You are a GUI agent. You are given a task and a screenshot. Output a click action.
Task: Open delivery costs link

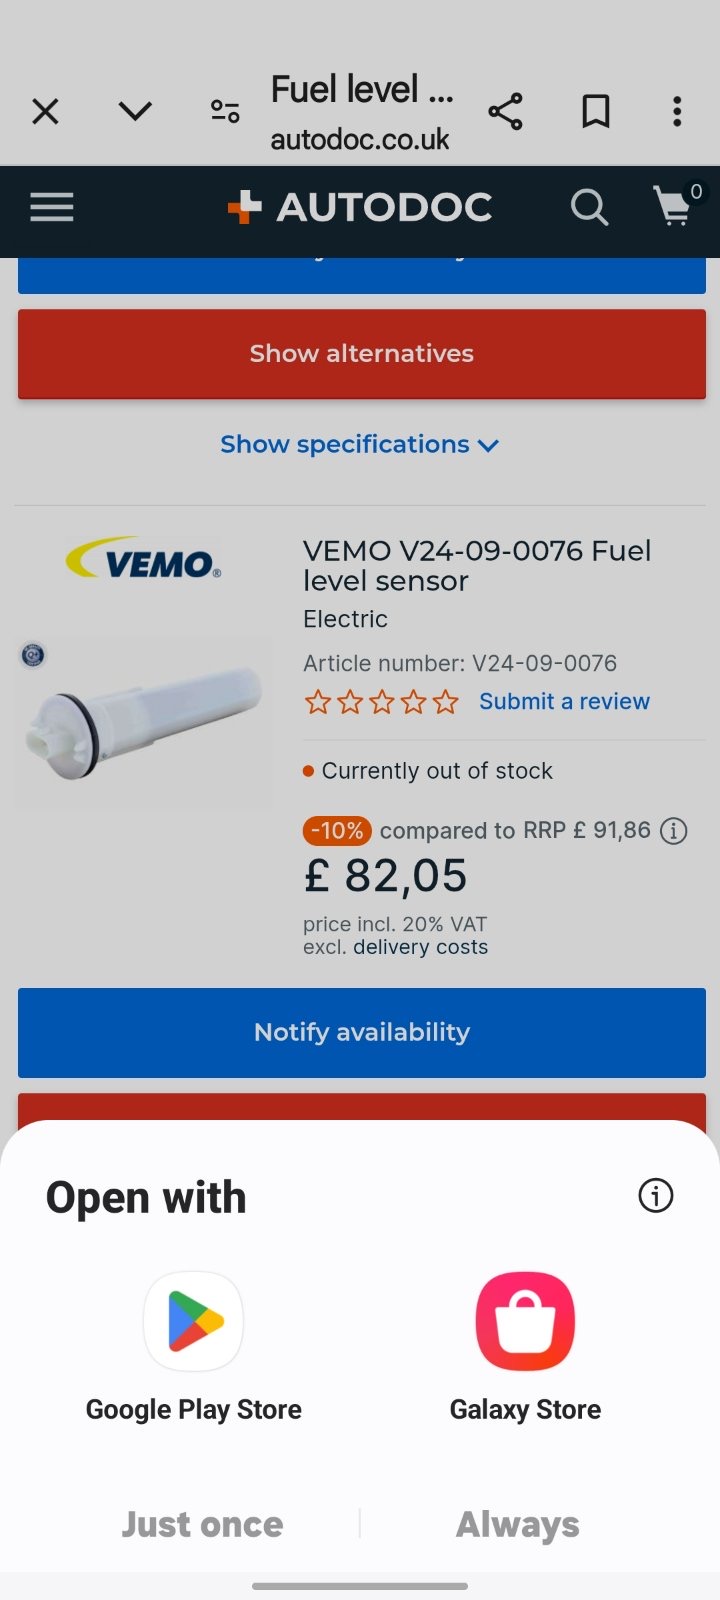click(421, 947)
